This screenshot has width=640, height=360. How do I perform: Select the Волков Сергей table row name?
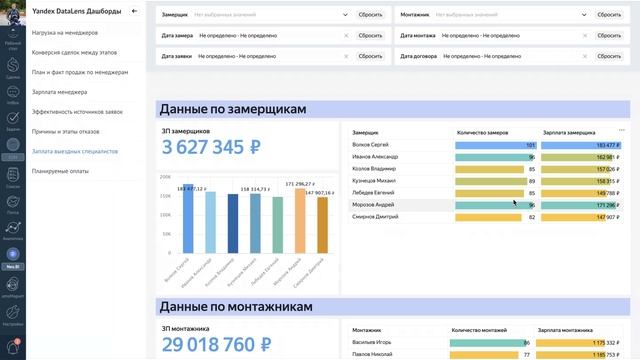pos(370,145)
